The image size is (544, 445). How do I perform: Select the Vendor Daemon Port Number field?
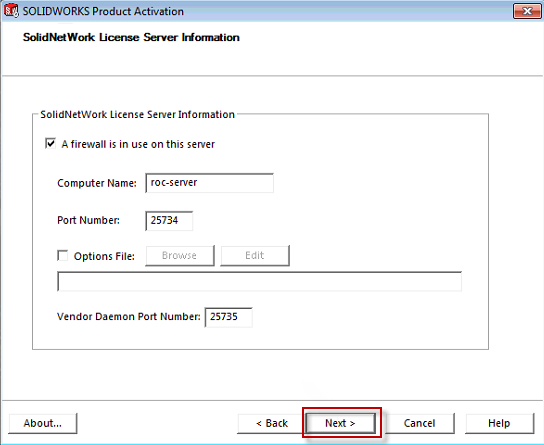(229, 317)
